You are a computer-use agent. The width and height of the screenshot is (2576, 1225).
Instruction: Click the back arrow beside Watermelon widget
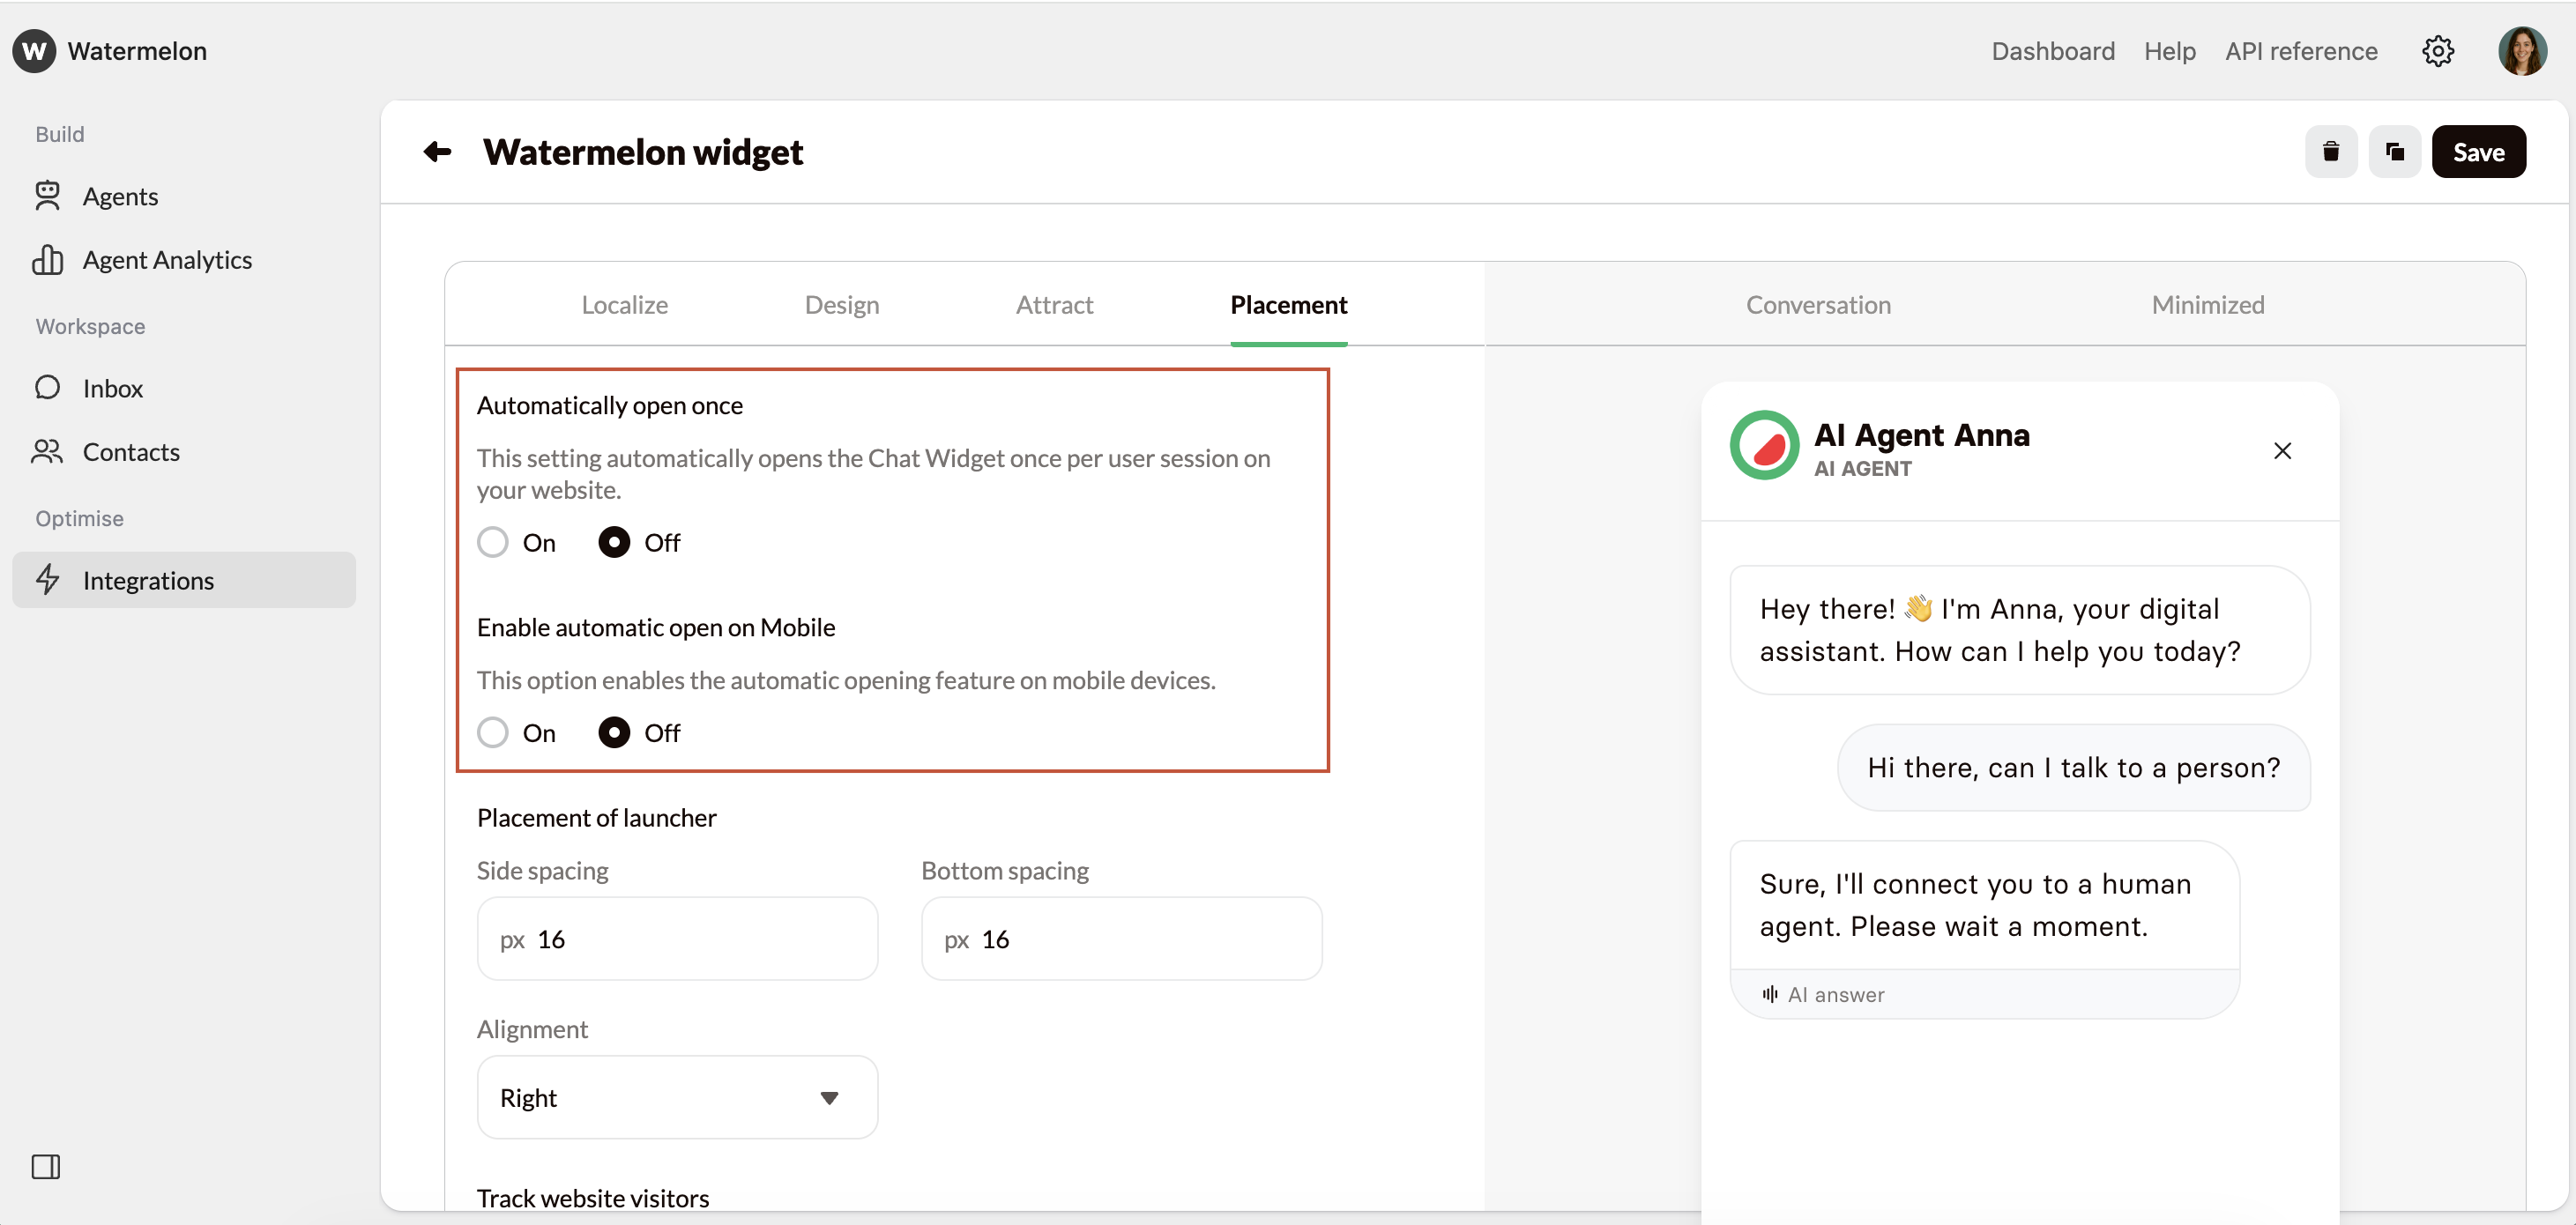tap(437, 152)
